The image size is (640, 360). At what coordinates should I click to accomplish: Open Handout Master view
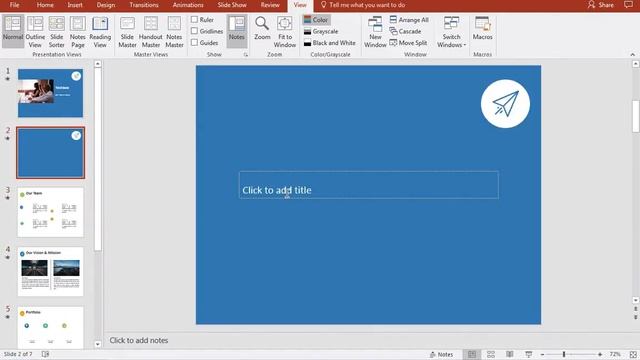coord(151,32)
